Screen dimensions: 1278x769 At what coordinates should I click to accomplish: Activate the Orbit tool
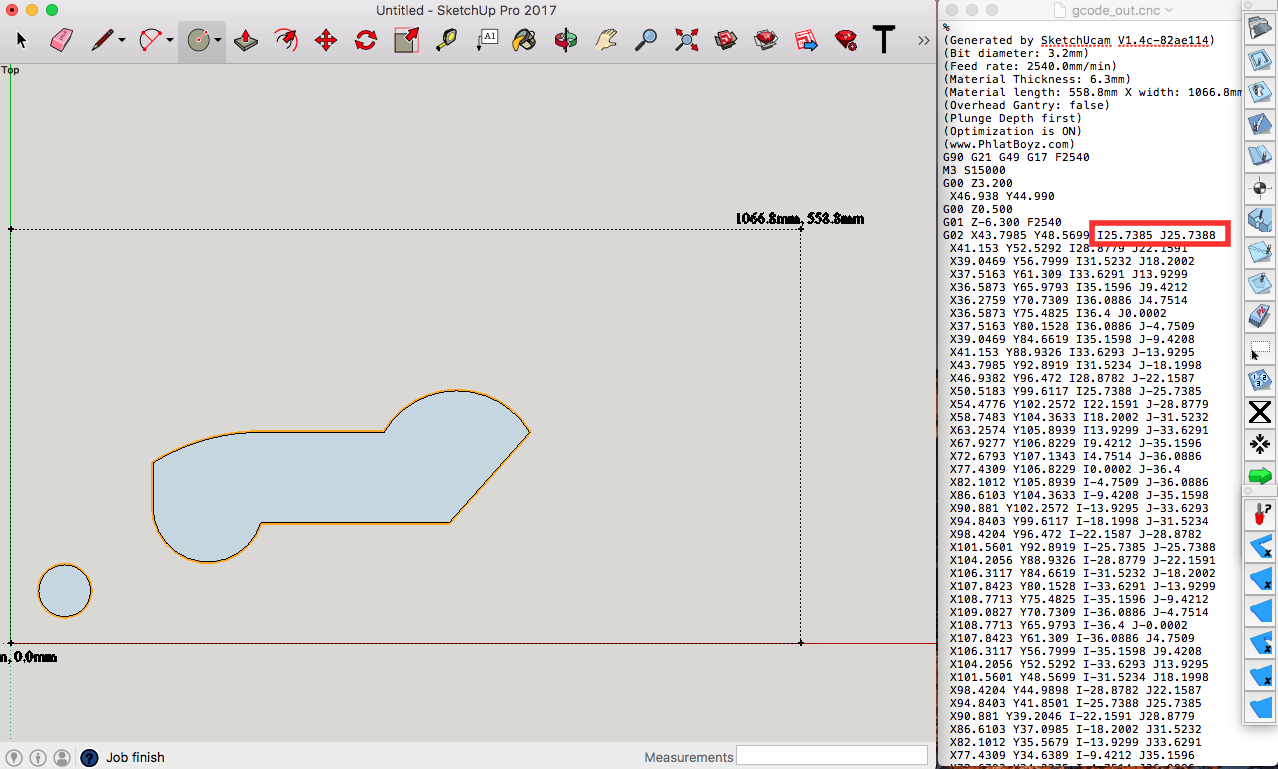[x=566, y=41]
